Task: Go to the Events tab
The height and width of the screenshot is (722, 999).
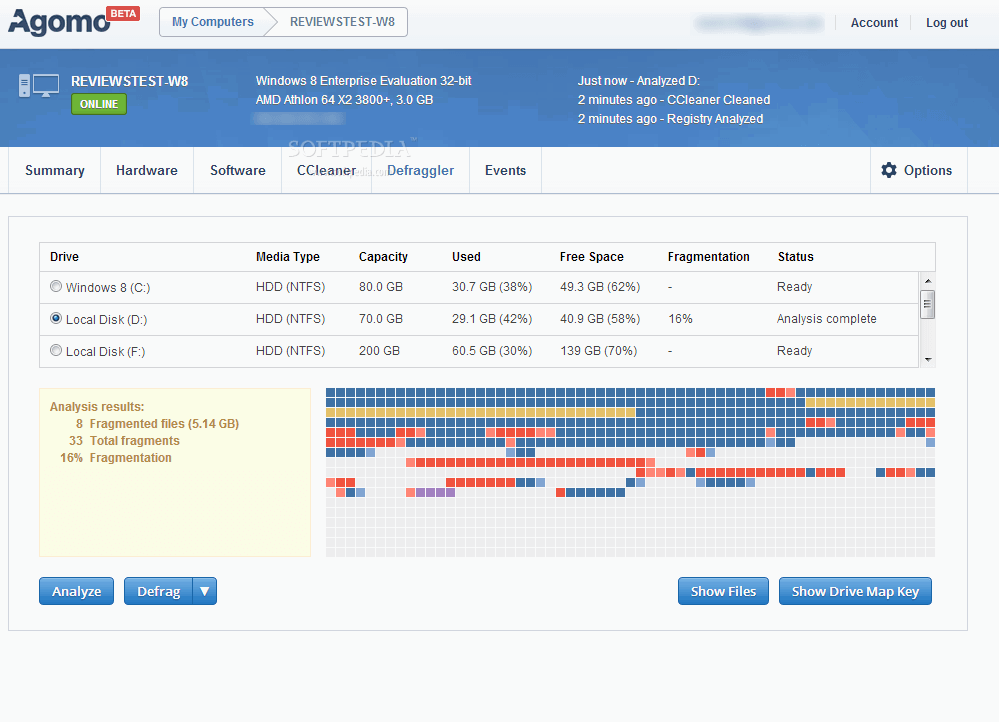Action: 505,170
